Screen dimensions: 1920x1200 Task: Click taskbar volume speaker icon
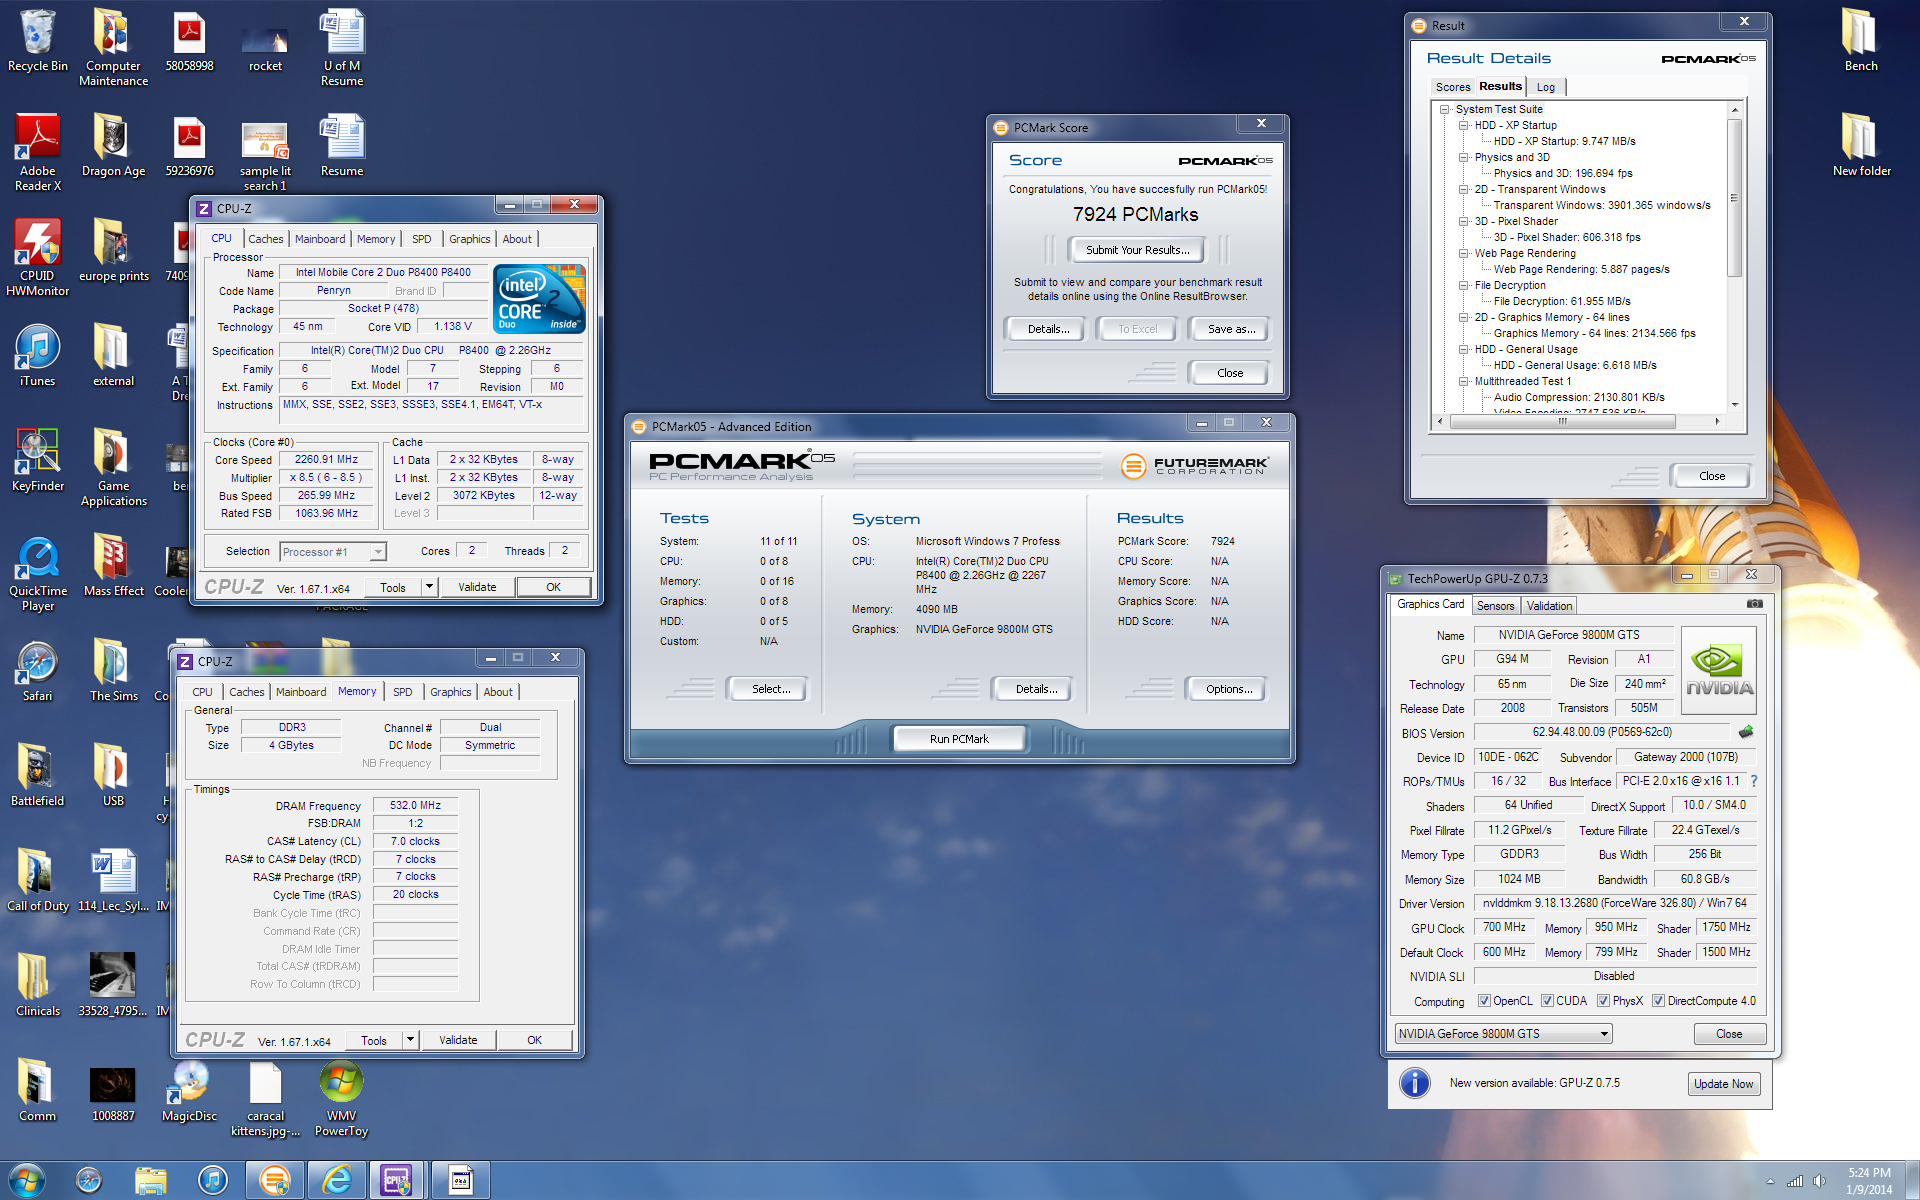[1820, 1181]
